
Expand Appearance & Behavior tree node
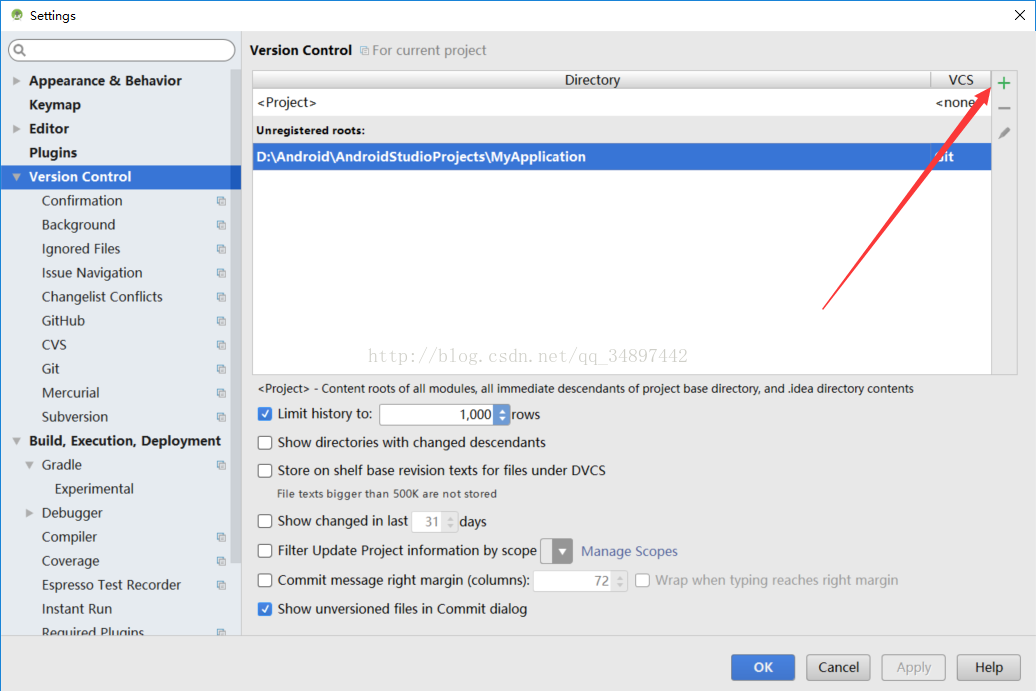17,81
